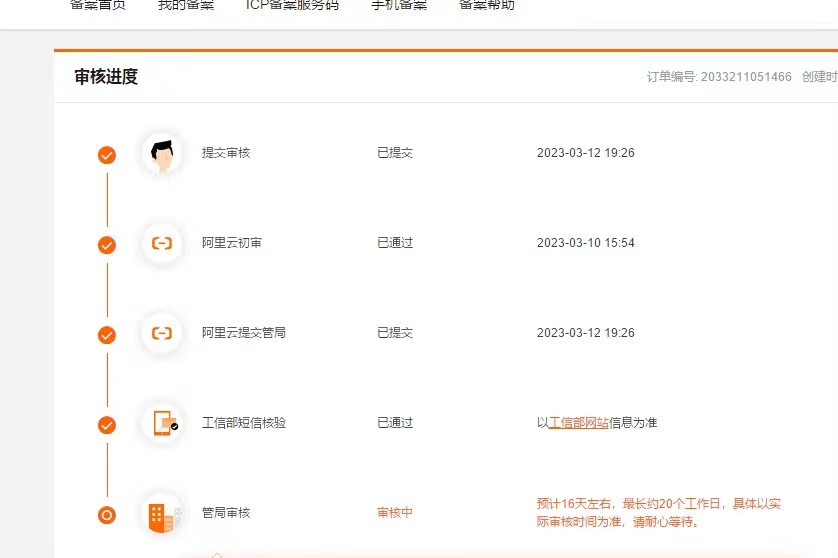The image size is (838, 558).
Task: Open 备案帮助 tab
Action: tap(487, 5)
